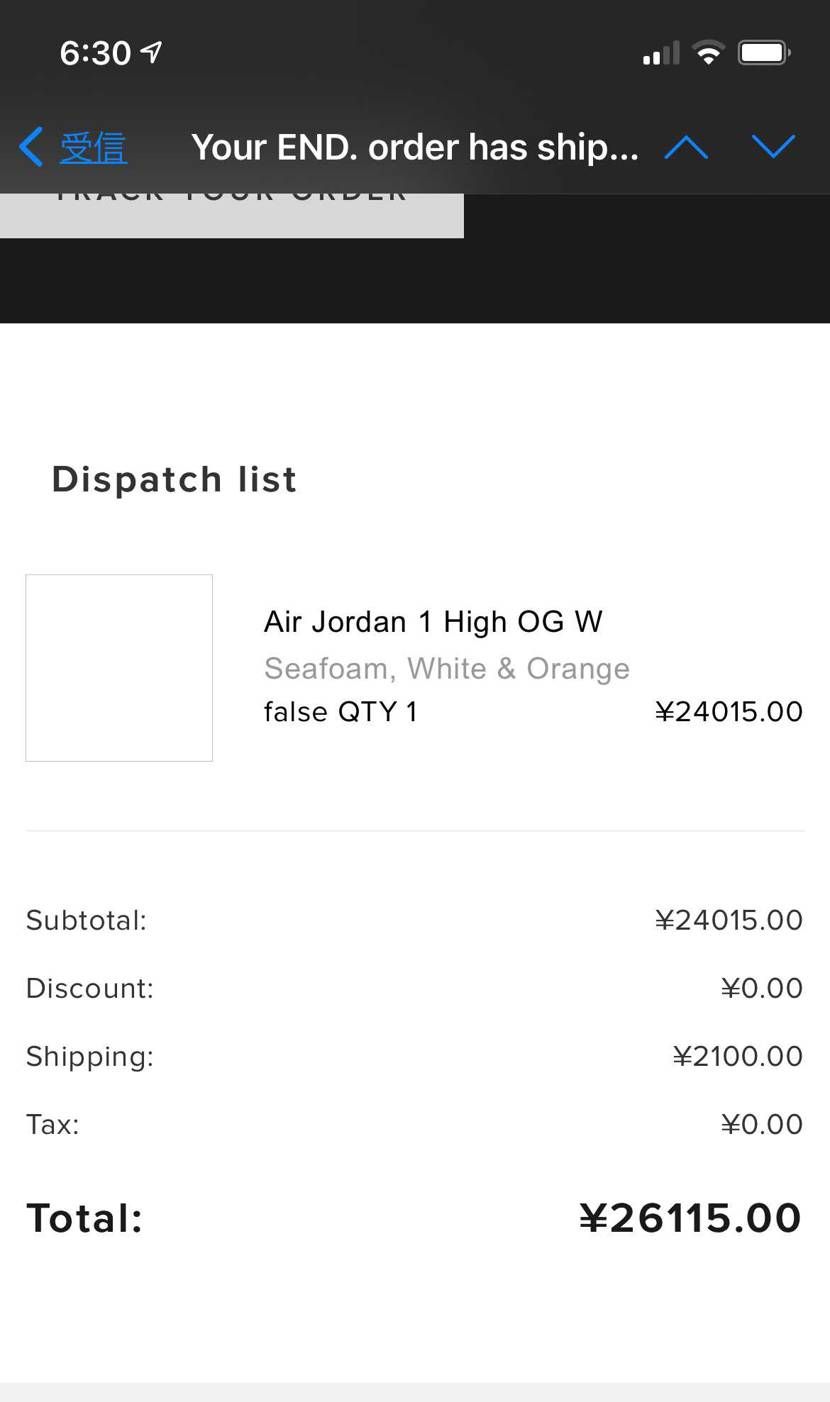Tap the Subtotal label
830x1402 pixels.
(x=86, y=920)
